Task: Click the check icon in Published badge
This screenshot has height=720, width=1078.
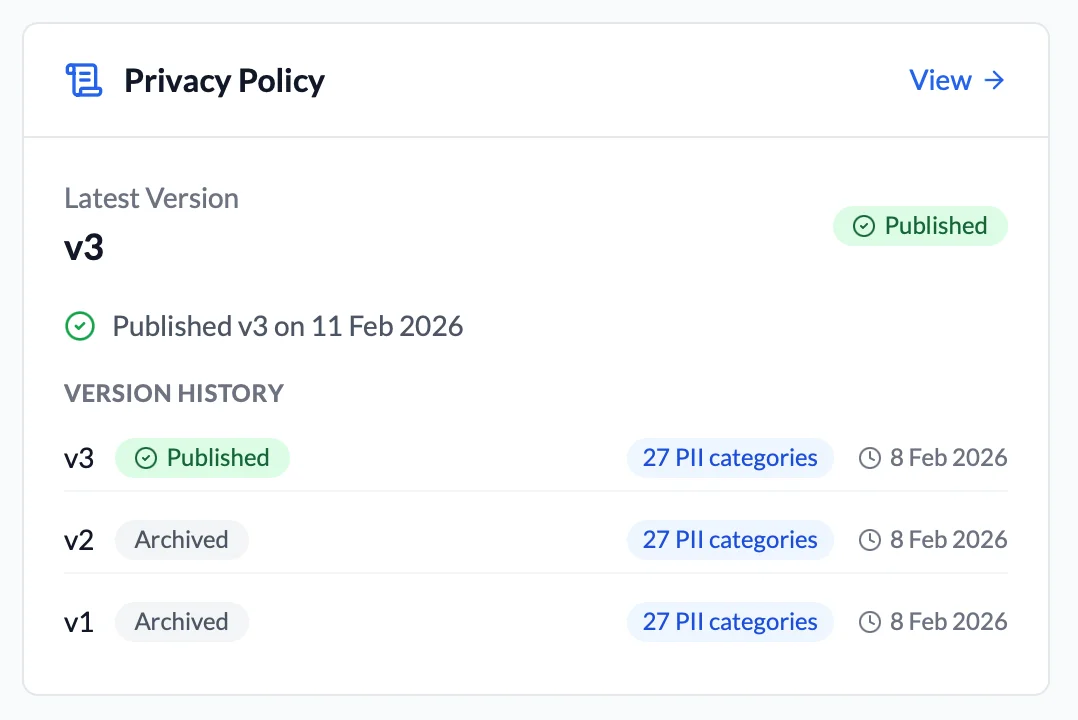Action: pyautogui.click(x=864, y=226)
